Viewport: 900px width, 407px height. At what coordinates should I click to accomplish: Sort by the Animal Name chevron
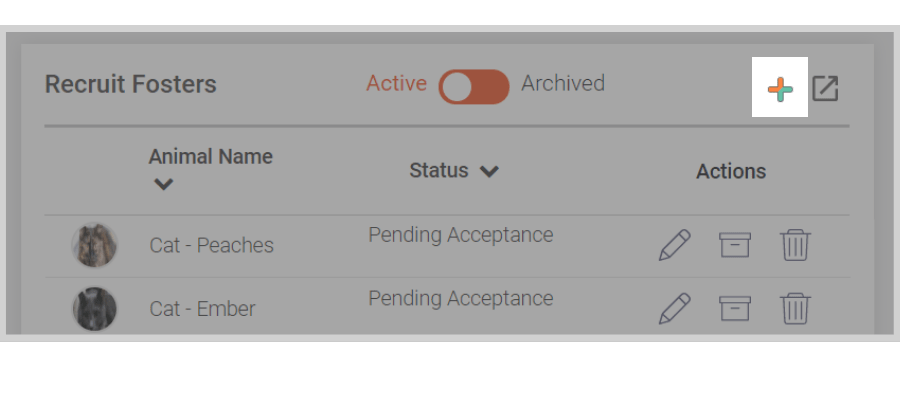164,185
